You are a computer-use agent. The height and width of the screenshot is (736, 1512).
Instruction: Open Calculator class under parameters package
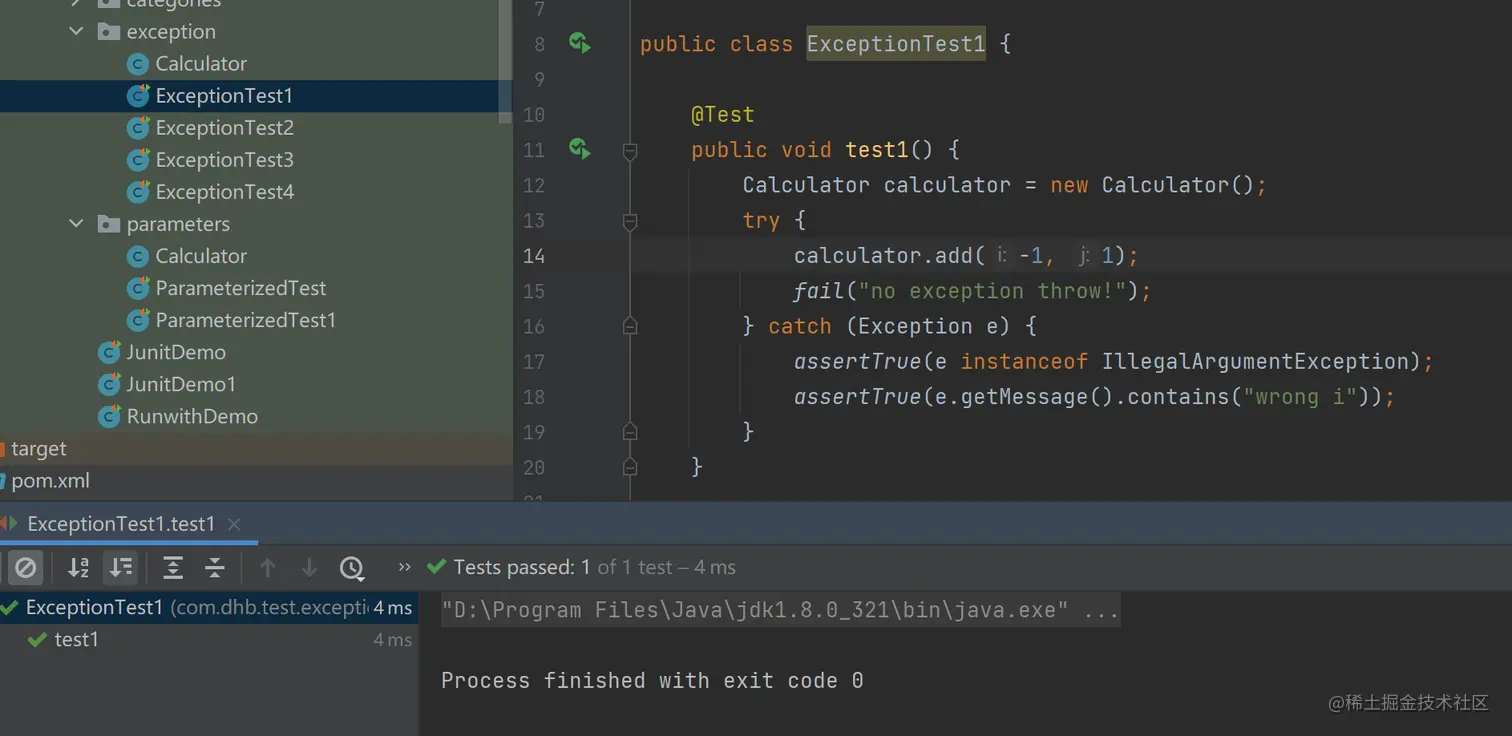coord(201,256)
